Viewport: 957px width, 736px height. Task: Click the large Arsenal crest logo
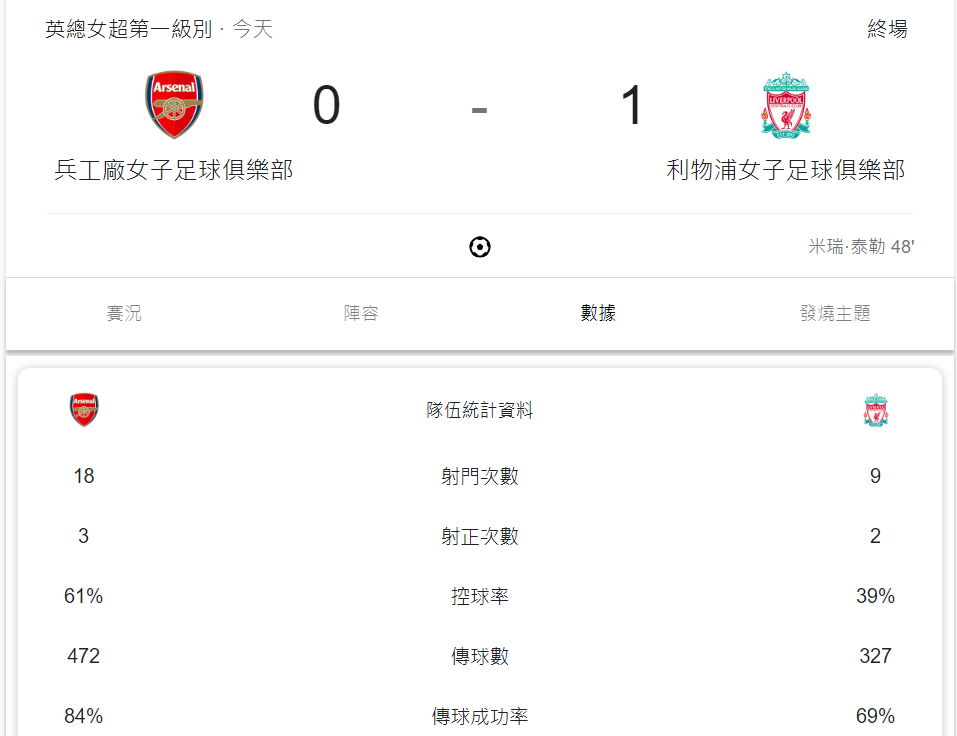[x=174, y=104]
